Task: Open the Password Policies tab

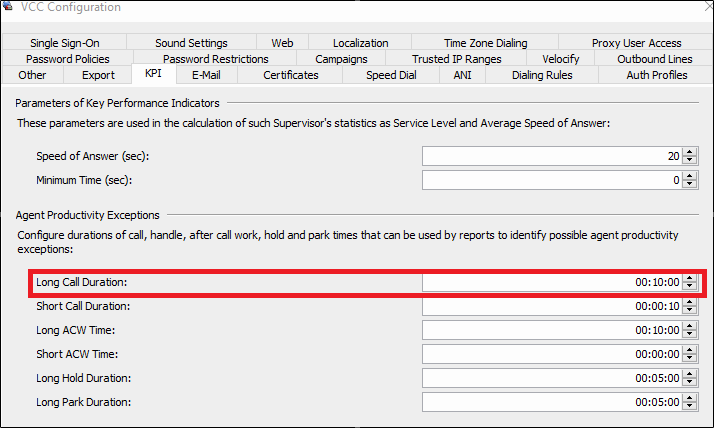Action: [x=68, y=59]
